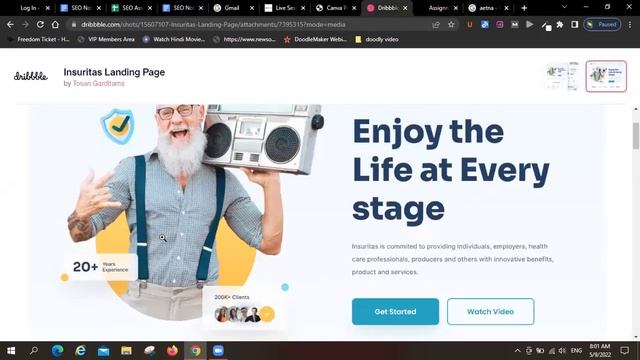The width and height of the screenshot is (640, 360).
Task: Switch to the Gmail tab
Action: coord(233,8)
